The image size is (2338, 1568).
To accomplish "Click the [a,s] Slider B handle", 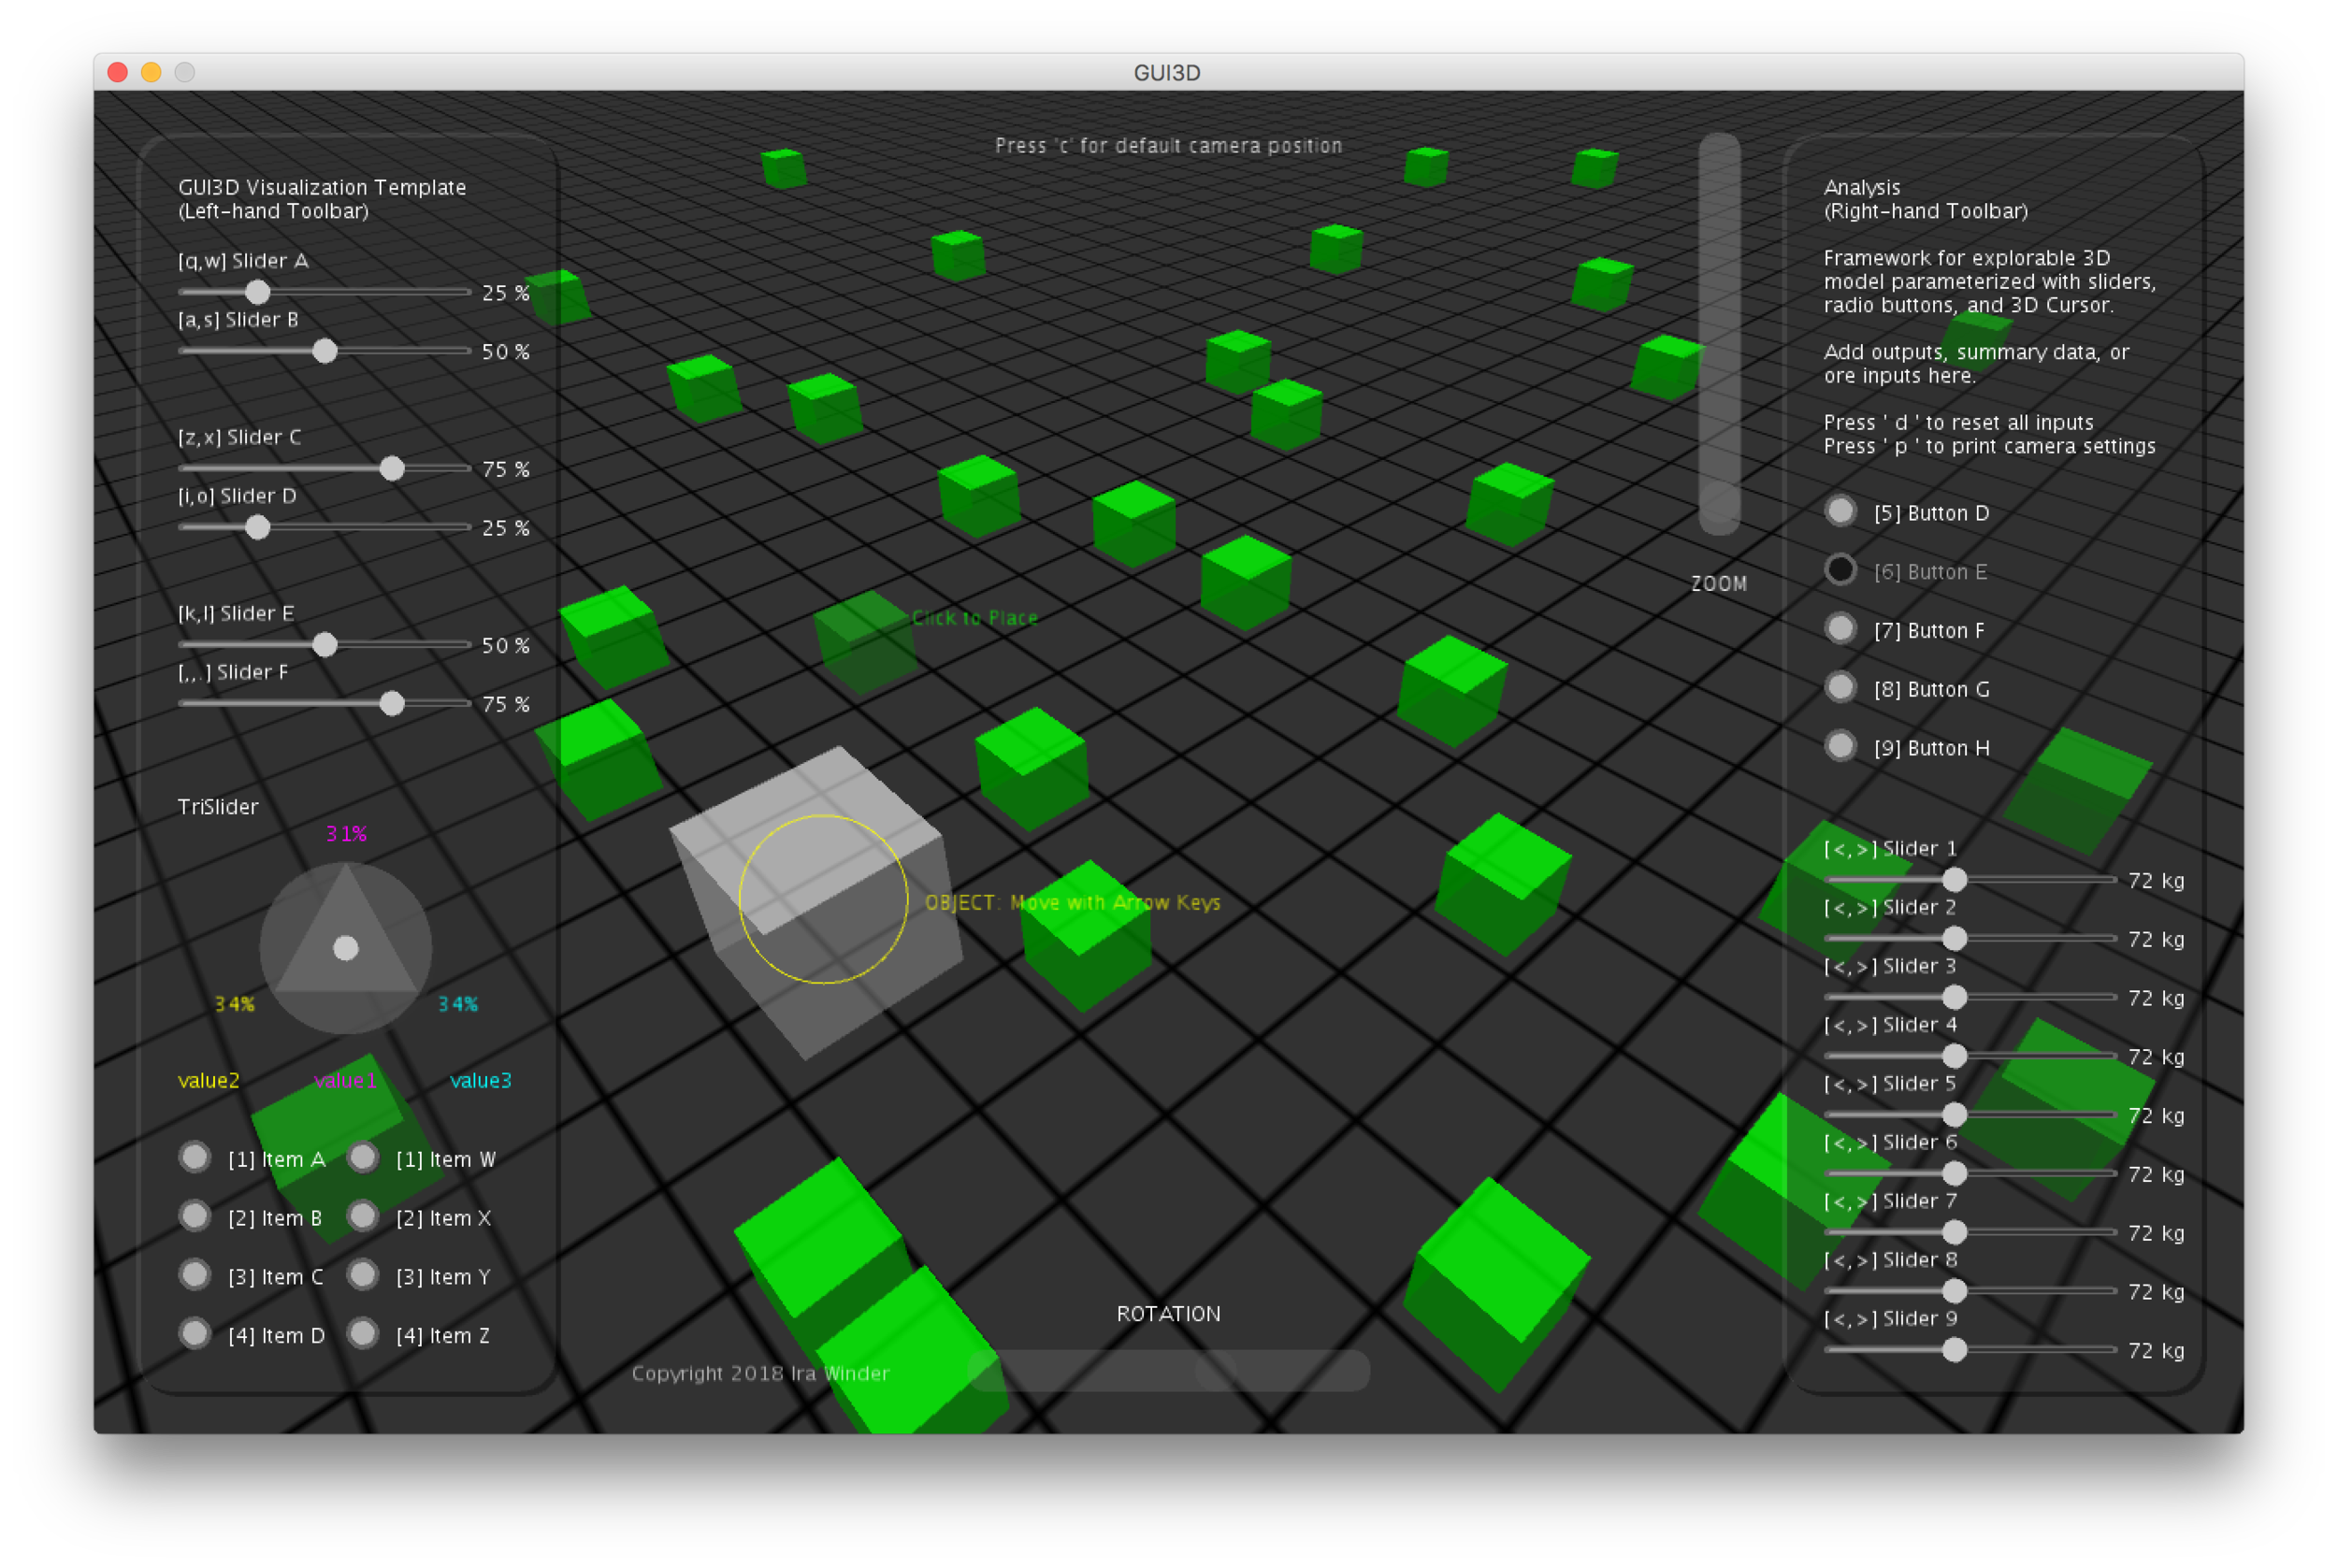I will [325, 352].
